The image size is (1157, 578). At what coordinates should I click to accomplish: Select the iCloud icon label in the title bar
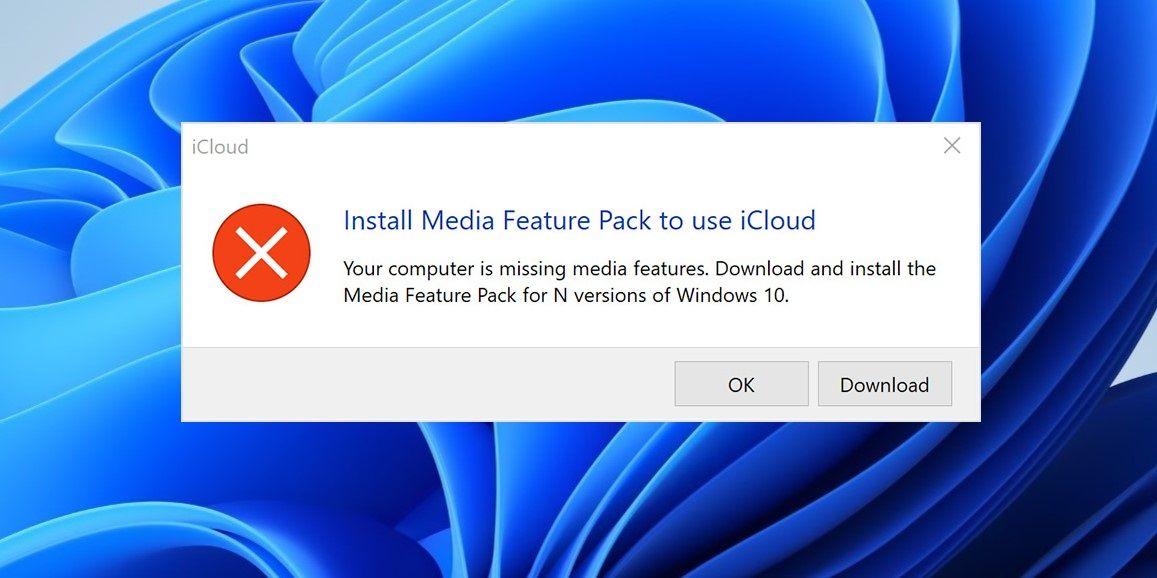(x=221, y=146)
